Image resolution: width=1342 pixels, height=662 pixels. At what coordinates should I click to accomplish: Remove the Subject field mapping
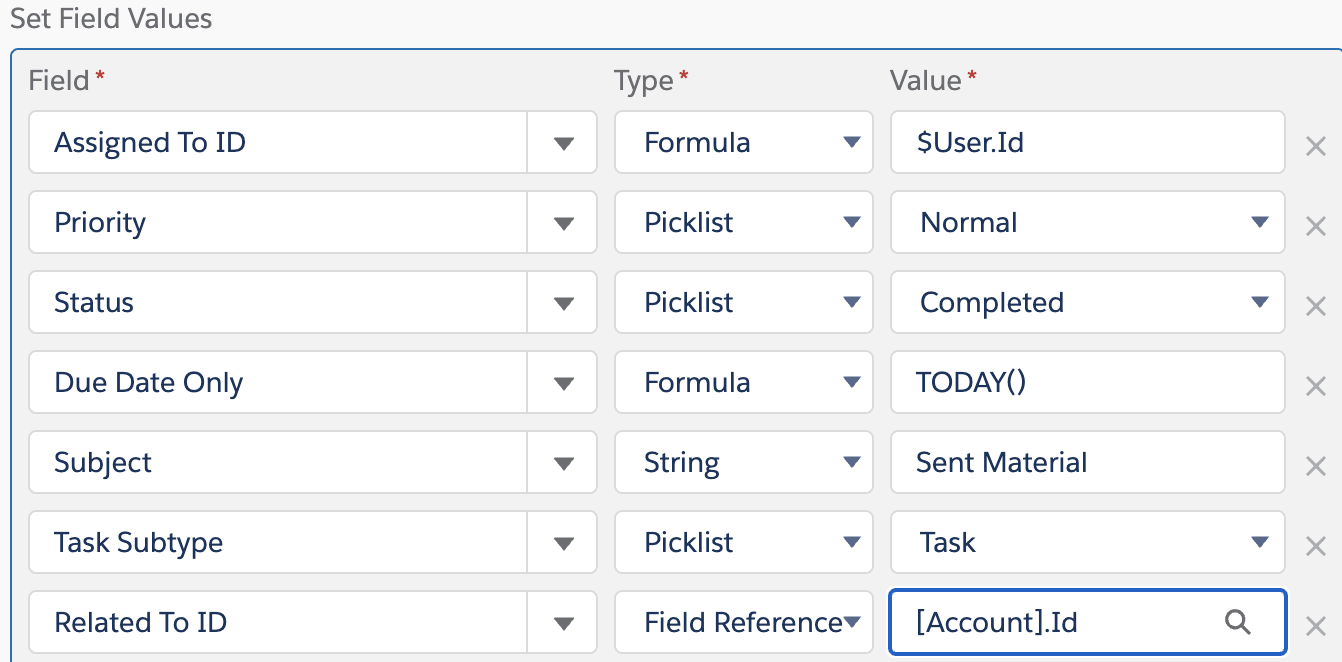pos(1316,465)
